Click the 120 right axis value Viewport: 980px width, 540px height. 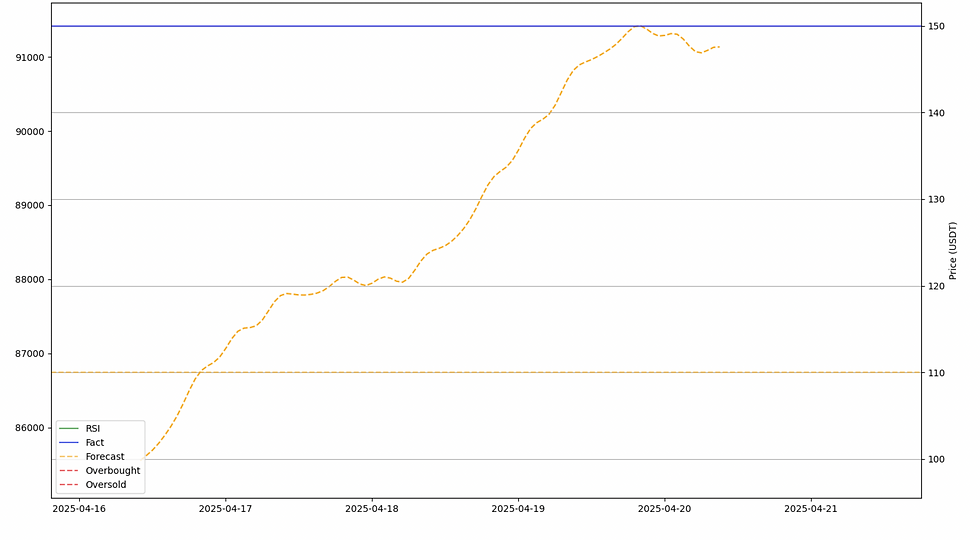(936, 286)
